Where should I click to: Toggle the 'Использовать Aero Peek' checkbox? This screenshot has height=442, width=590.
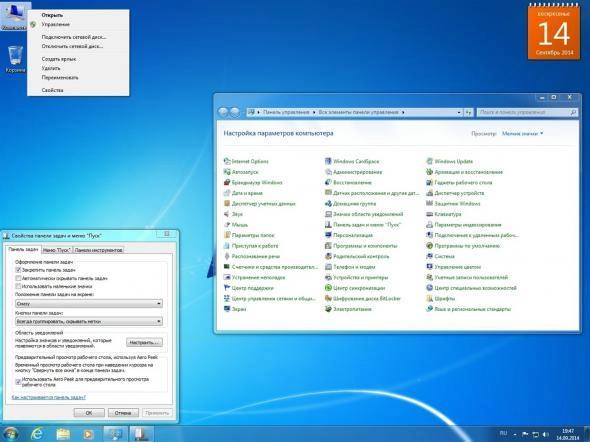click(x=18, y=382)
